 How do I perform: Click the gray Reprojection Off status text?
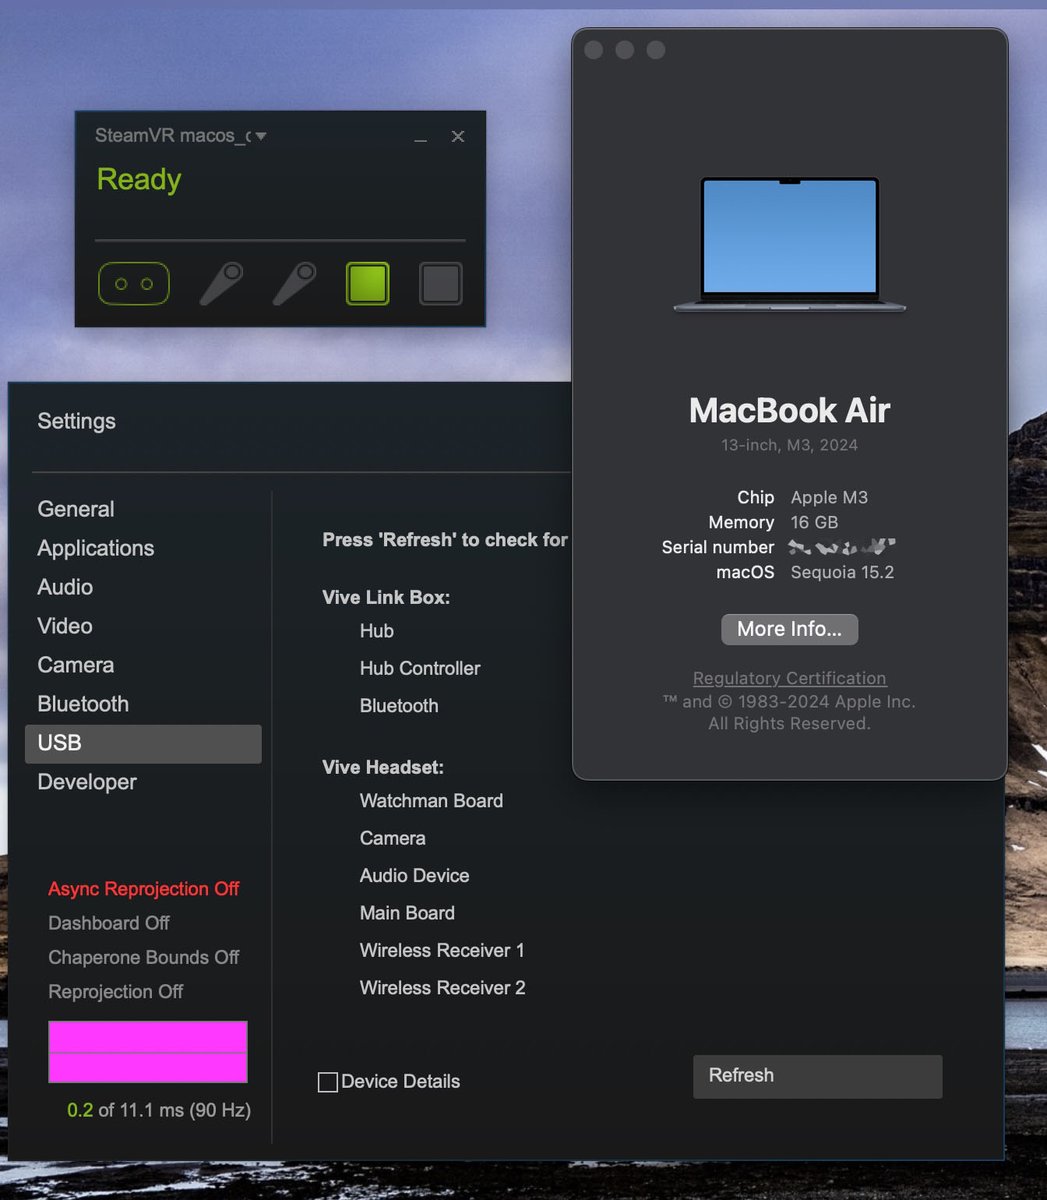pos(116,992)
